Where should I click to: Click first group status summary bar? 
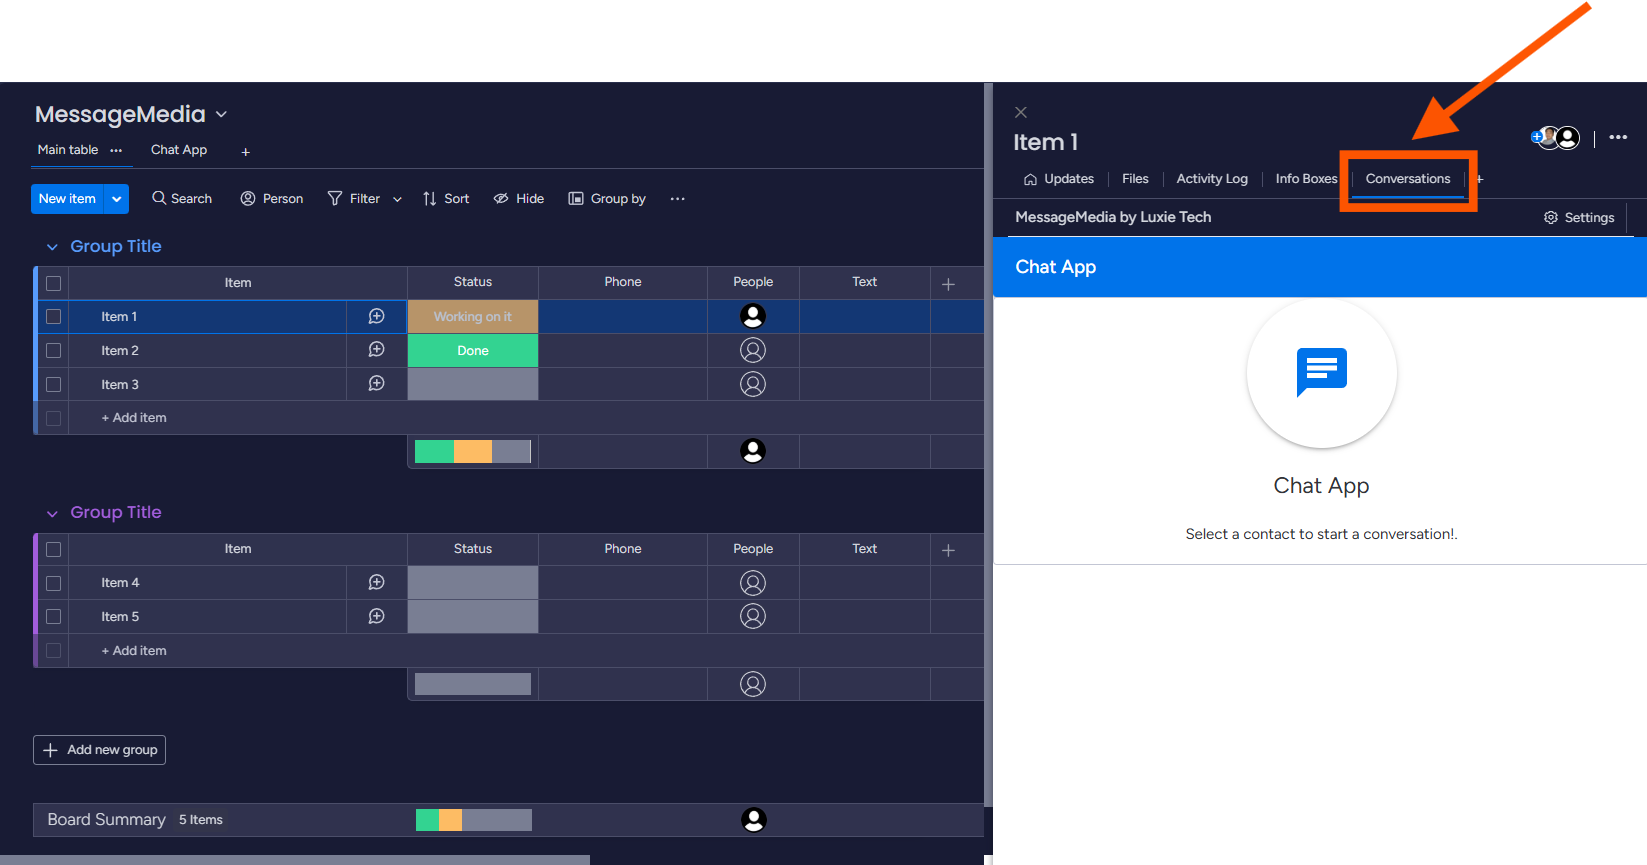point(473,452)
